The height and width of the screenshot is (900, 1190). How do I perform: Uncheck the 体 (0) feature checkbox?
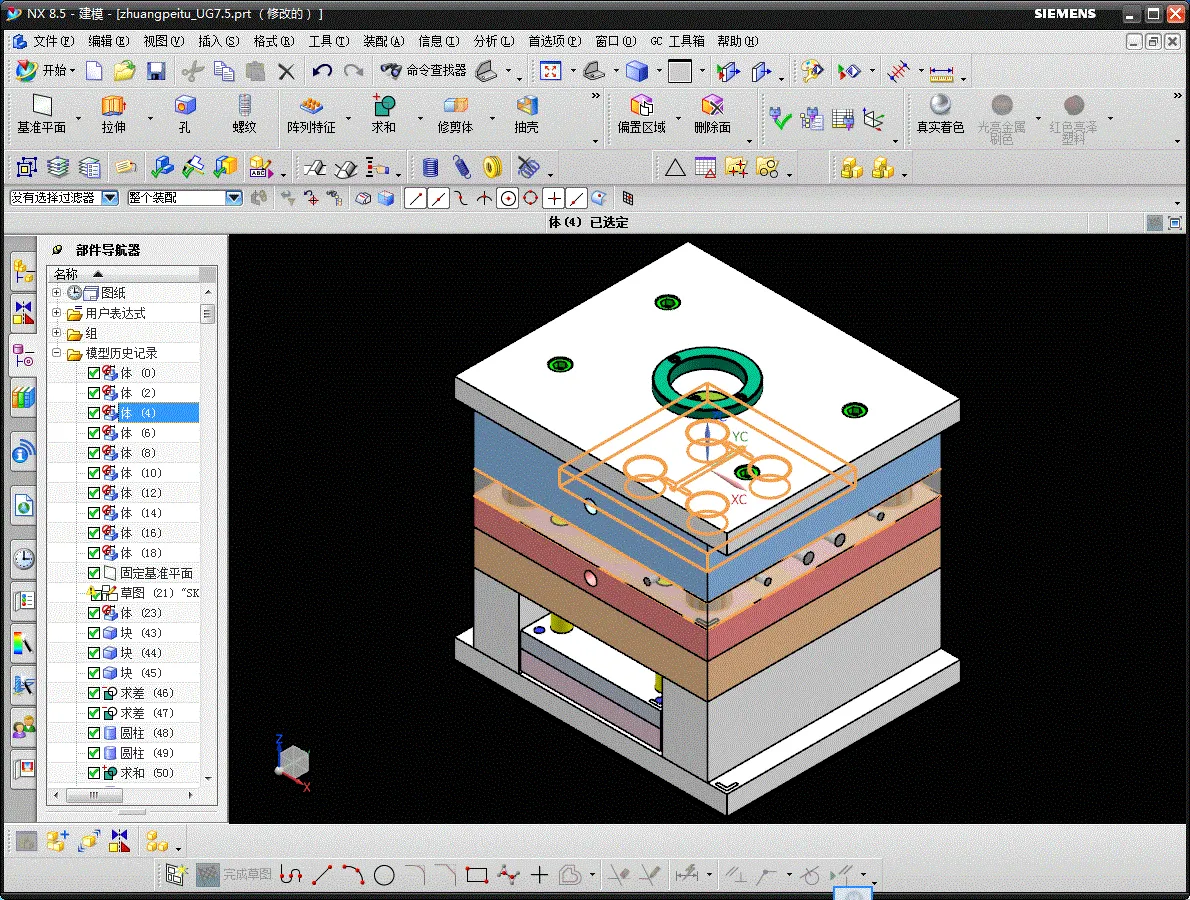click(x=94, y=373)
